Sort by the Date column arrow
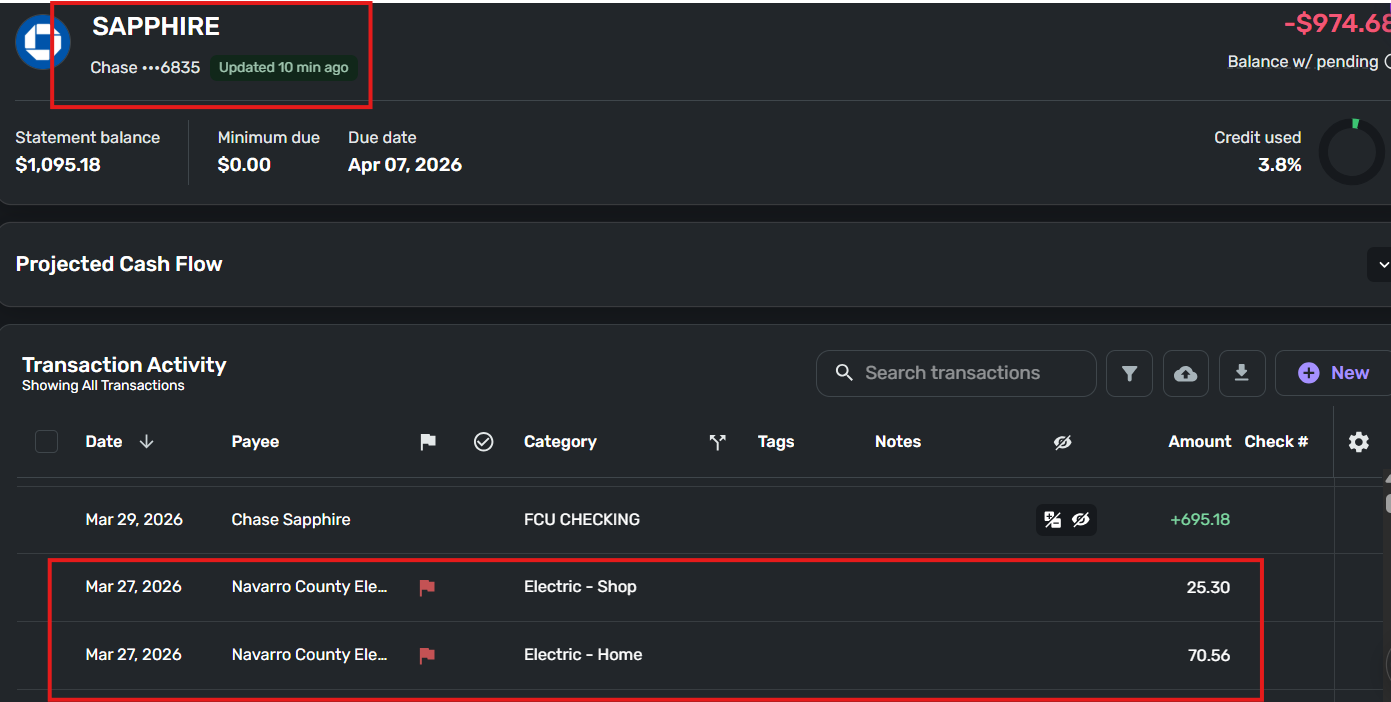 coord(146,442)
